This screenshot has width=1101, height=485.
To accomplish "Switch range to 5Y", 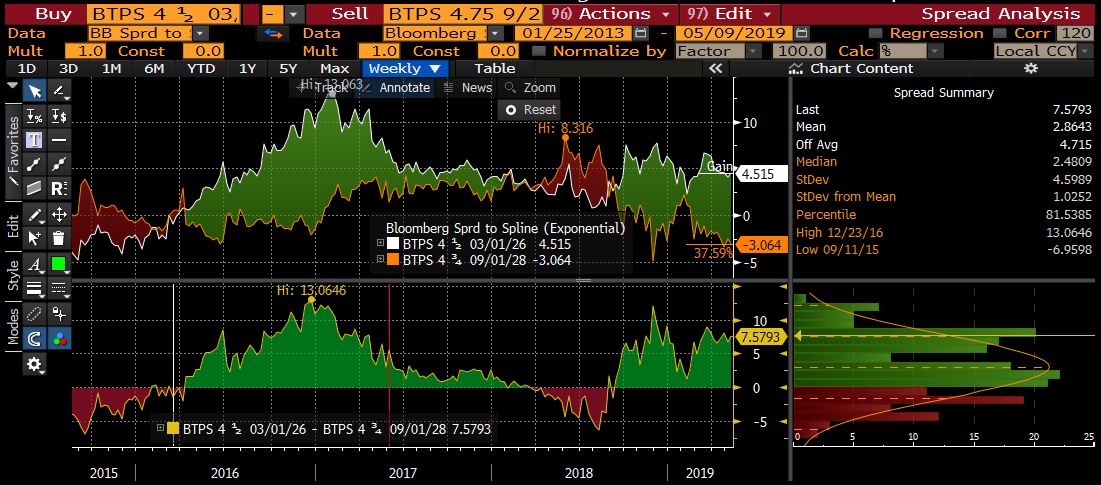I will 289,68.
